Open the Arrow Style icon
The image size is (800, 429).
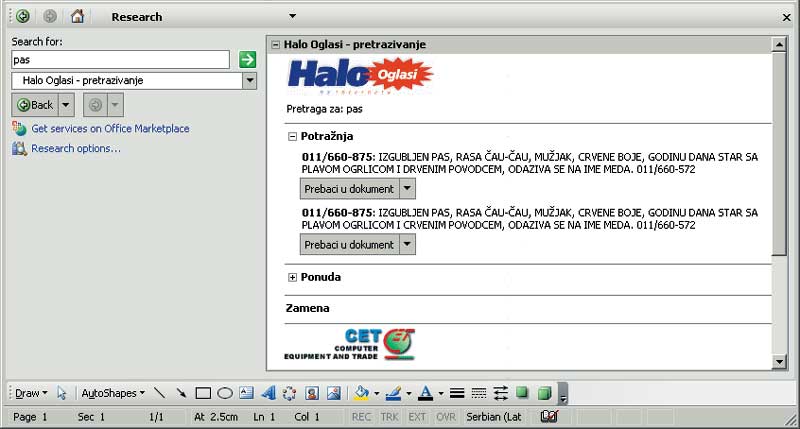click(x=501, y=393)
